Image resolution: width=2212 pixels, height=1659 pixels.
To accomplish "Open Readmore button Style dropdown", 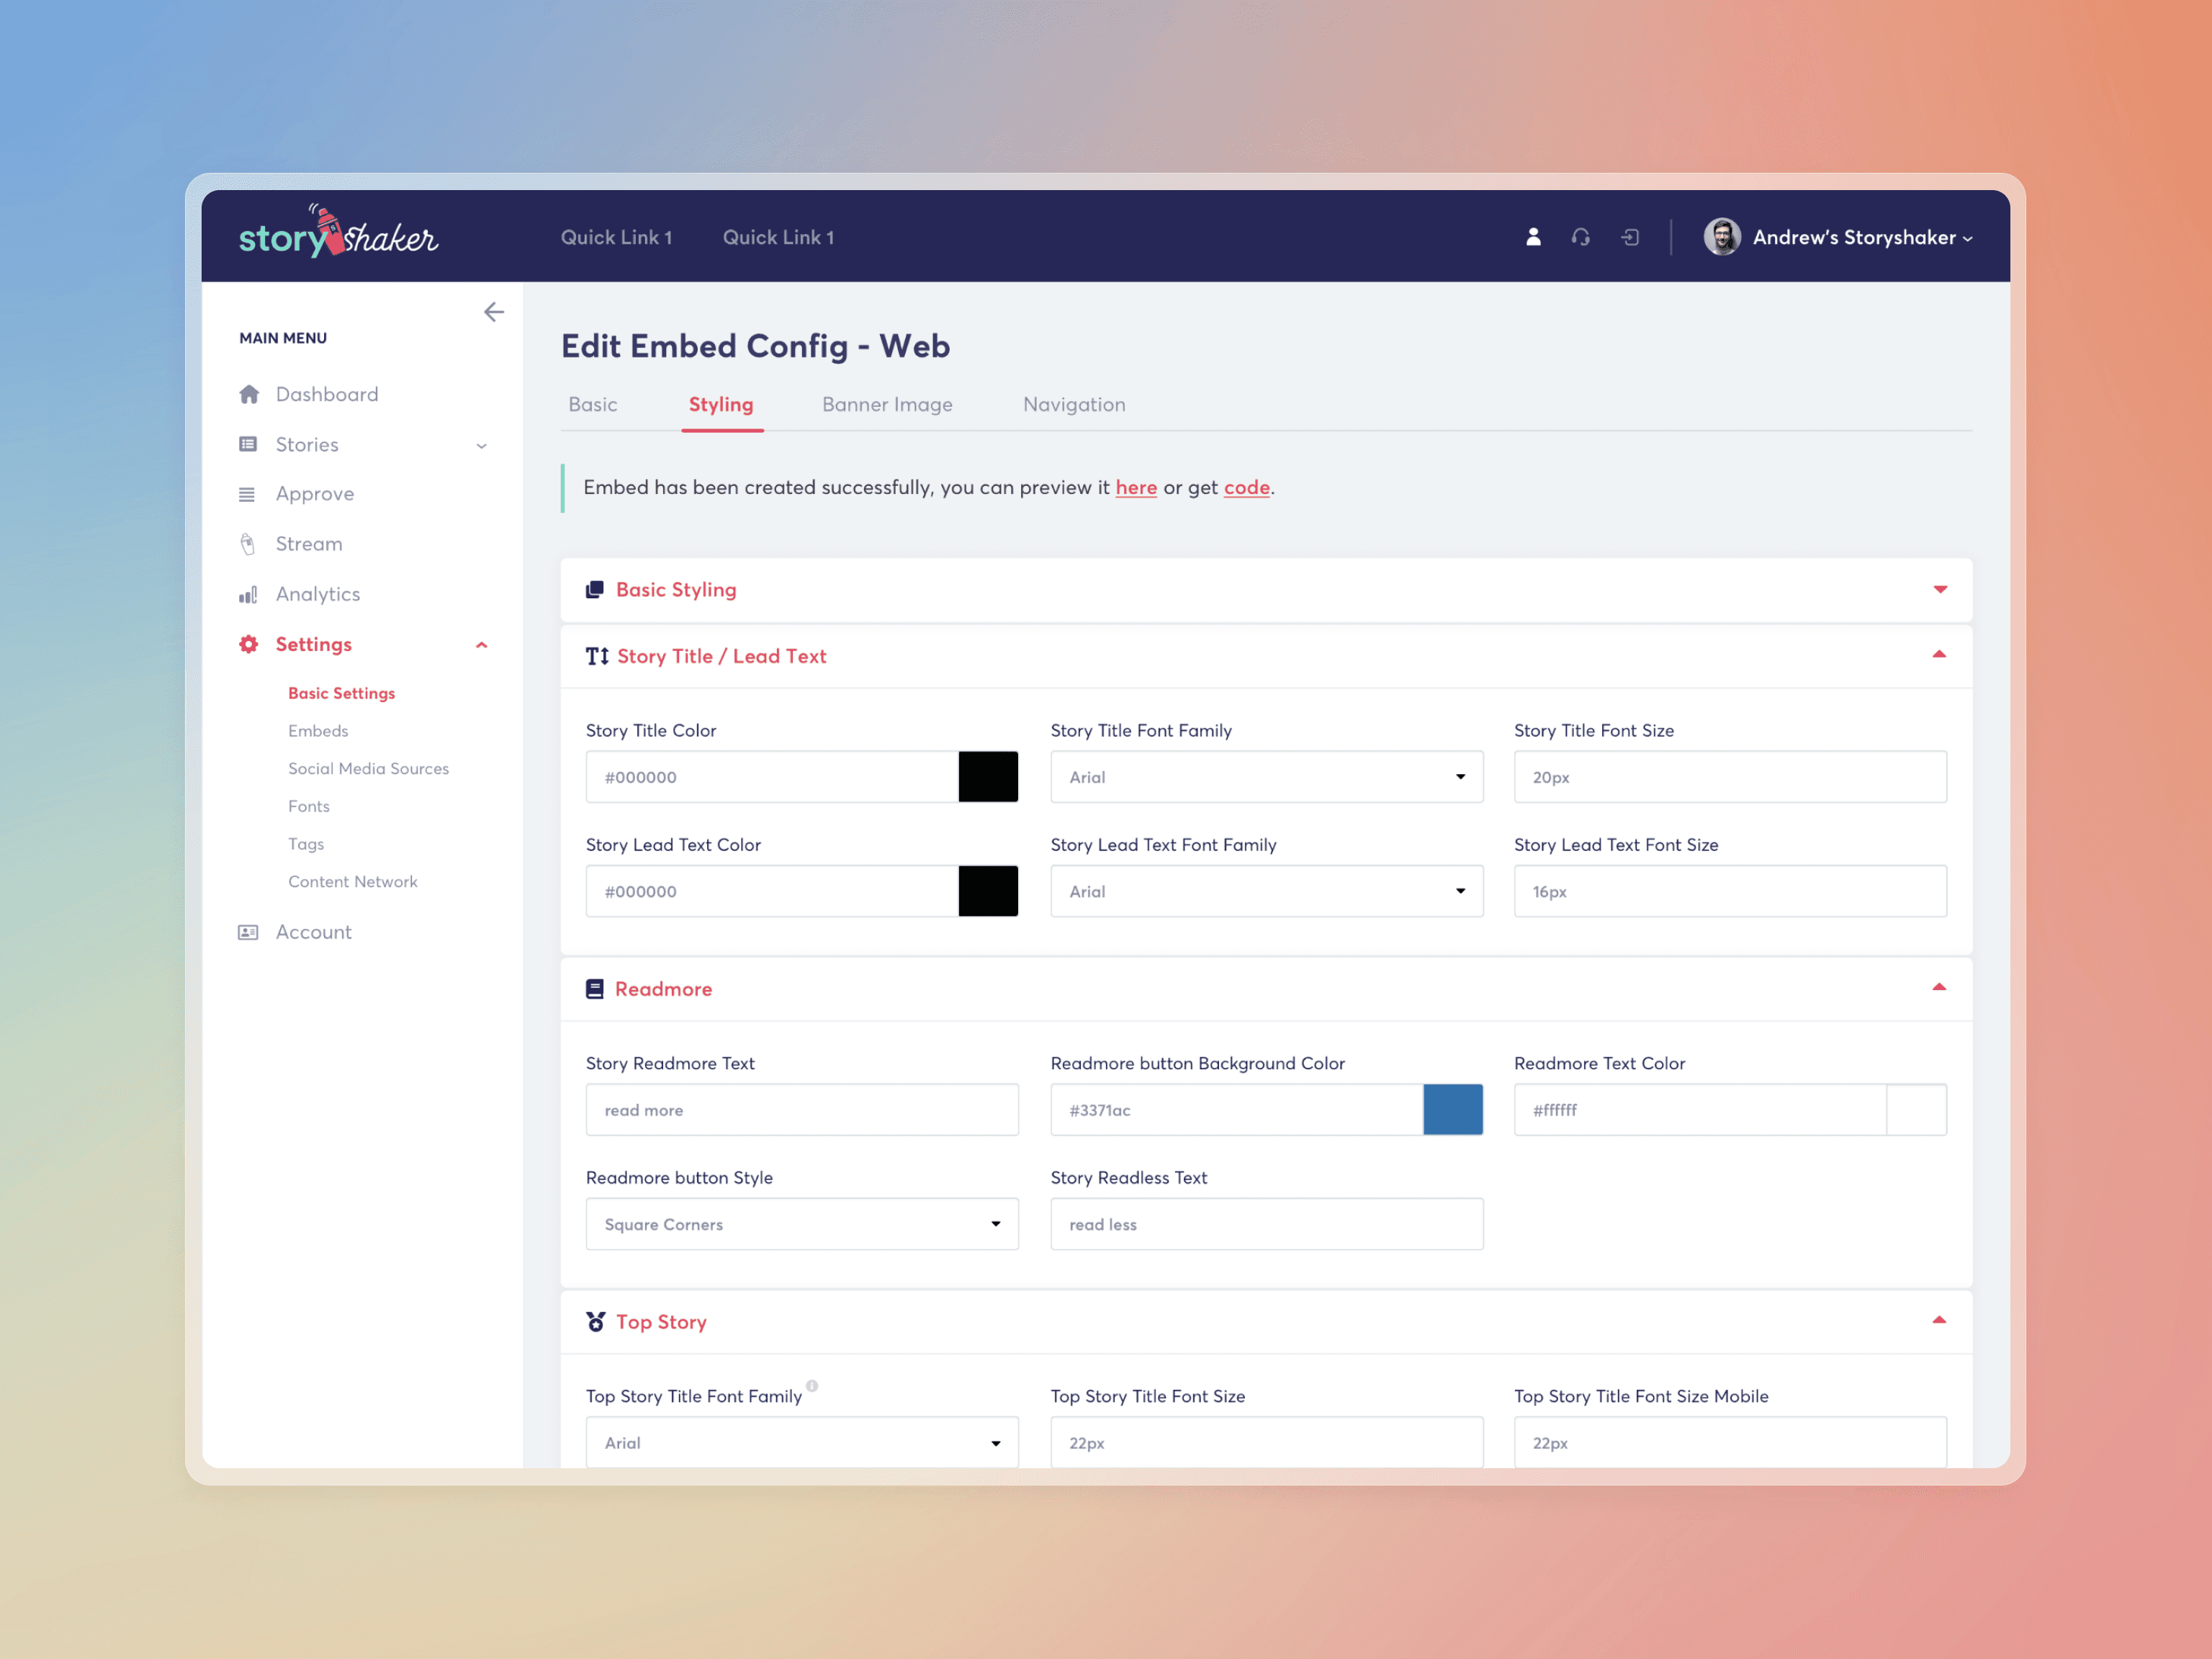I will [x=802, y=1224].
